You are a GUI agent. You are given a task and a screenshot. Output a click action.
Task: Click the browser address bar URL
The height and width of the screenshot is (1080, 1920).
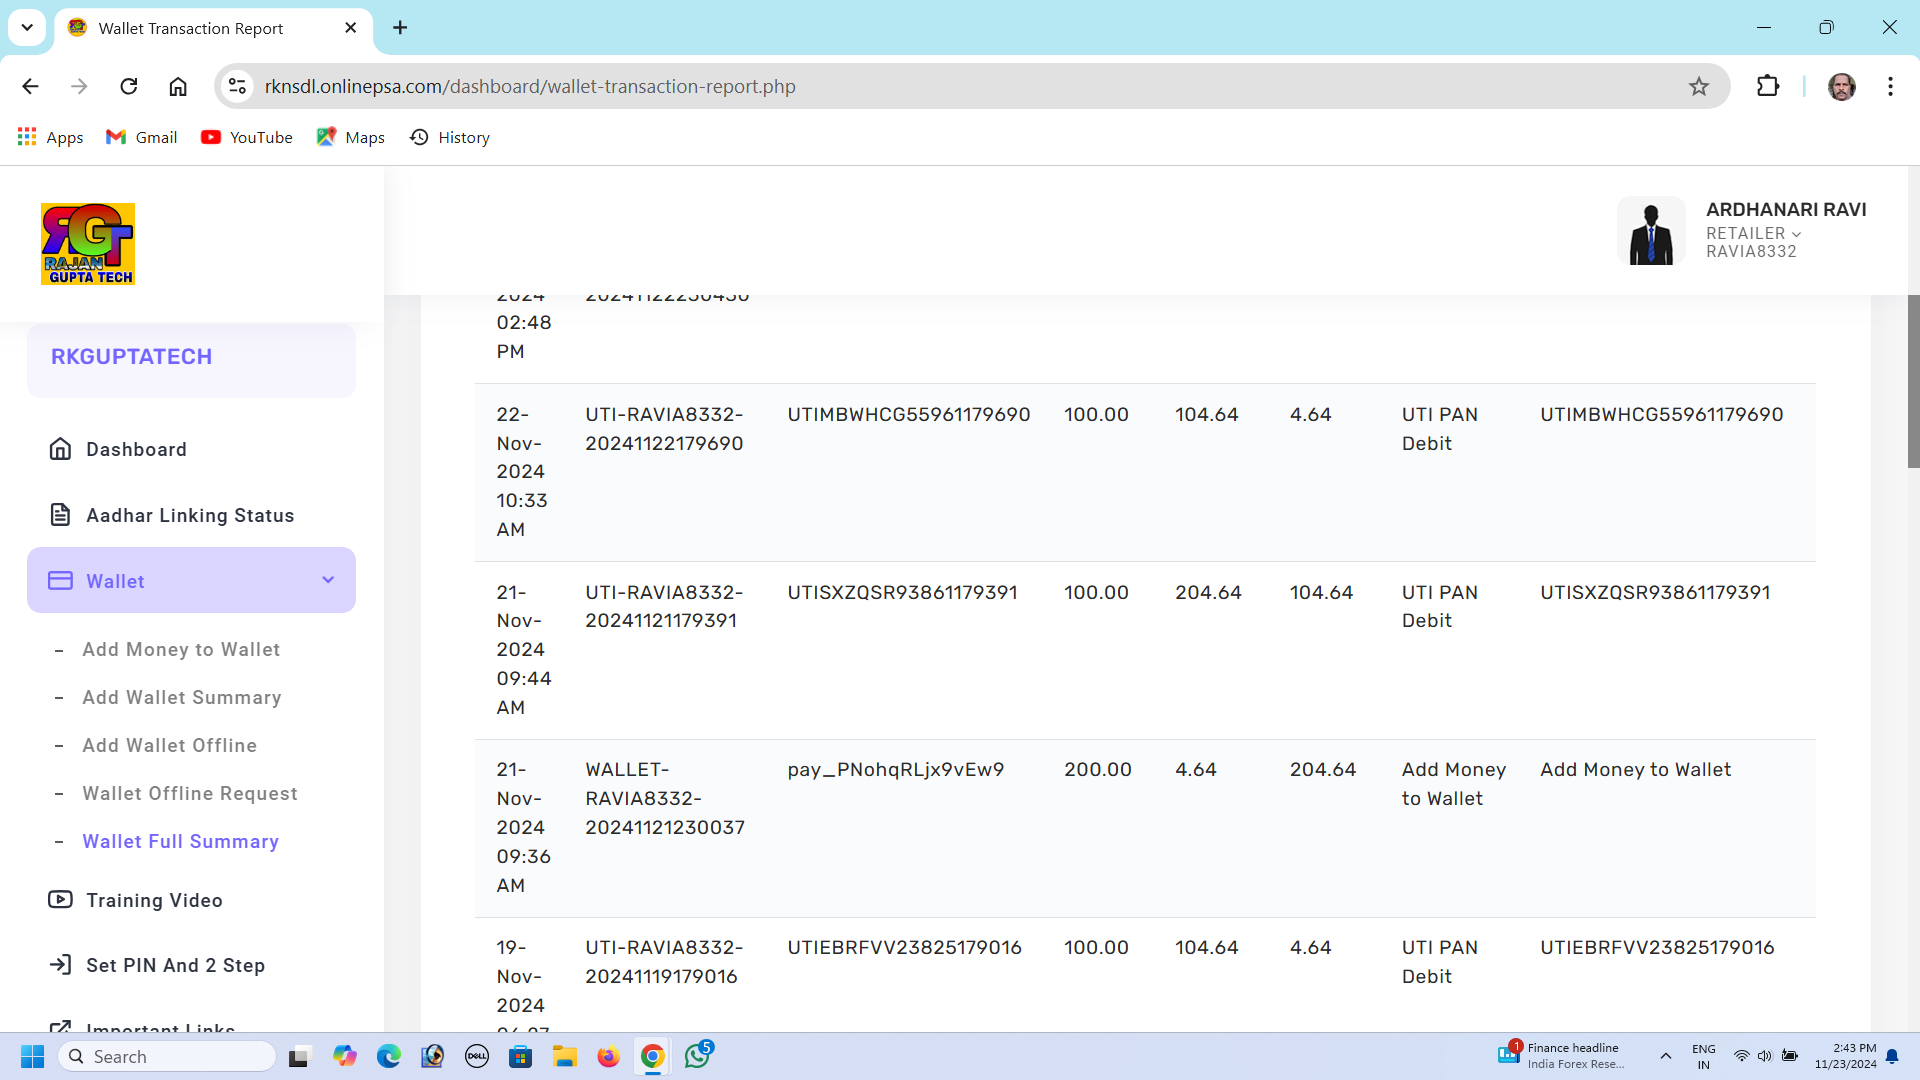pos(530,87)
